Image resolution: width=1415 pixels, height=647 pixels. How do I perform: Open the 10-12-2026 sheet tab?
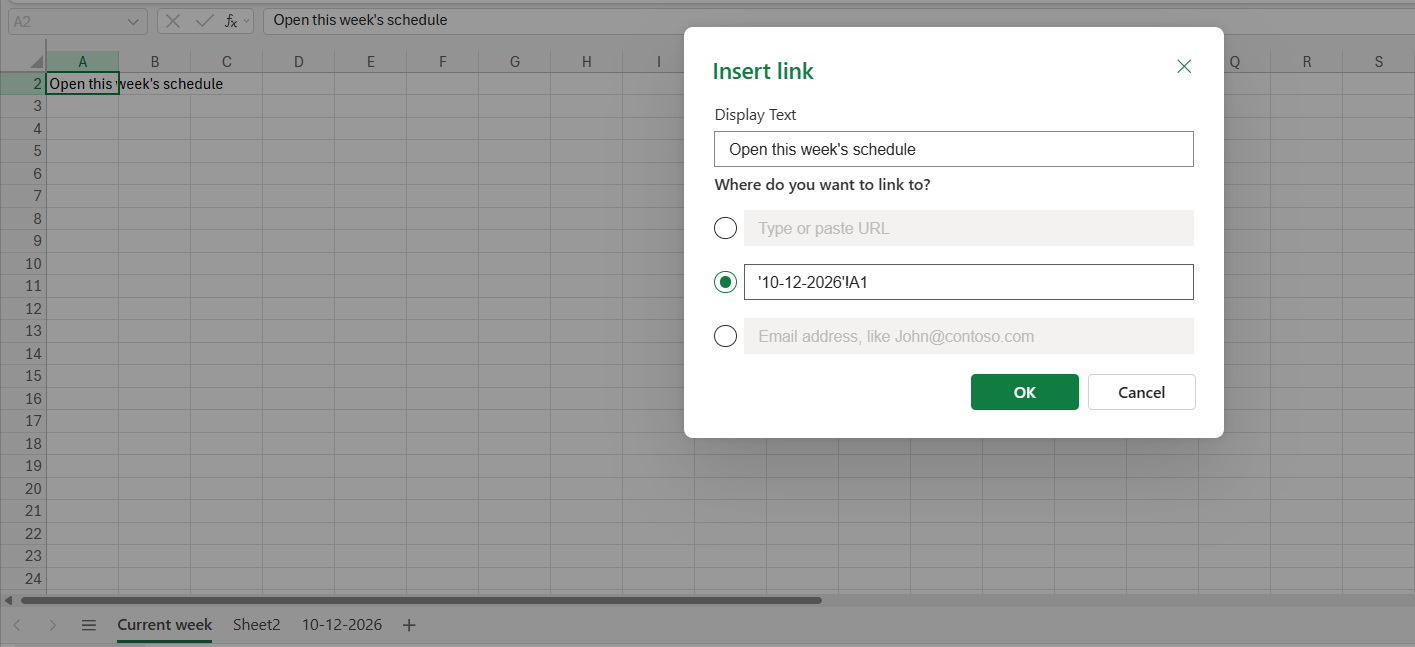[x=342, y=625]
